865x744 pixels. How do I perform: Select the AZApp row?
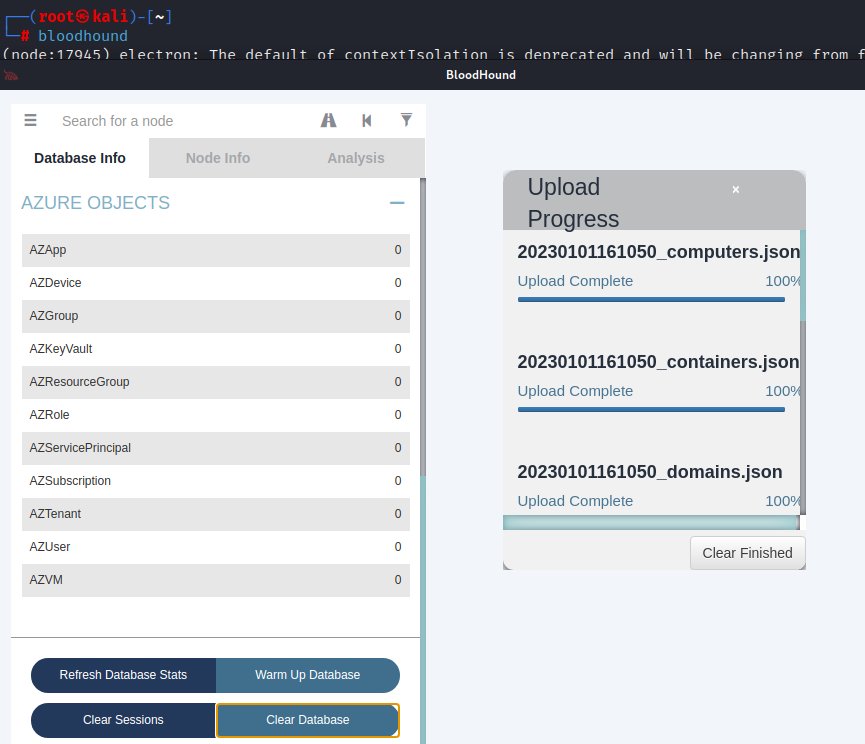point(216,250)
